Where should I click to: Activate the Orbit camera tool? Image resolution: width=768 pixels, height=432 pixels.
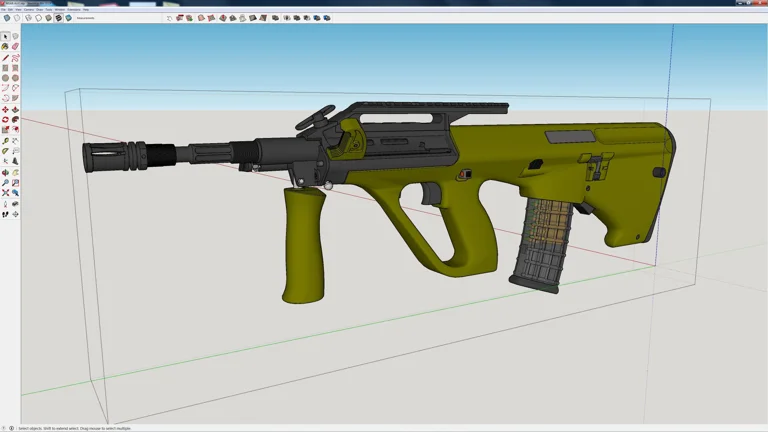tap(5, 173)
